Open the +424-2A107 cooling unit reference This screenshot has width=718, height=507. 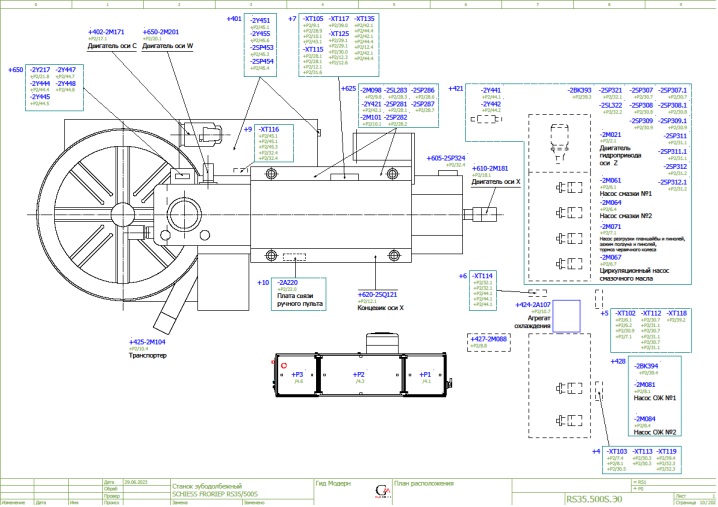coord(532,304)
